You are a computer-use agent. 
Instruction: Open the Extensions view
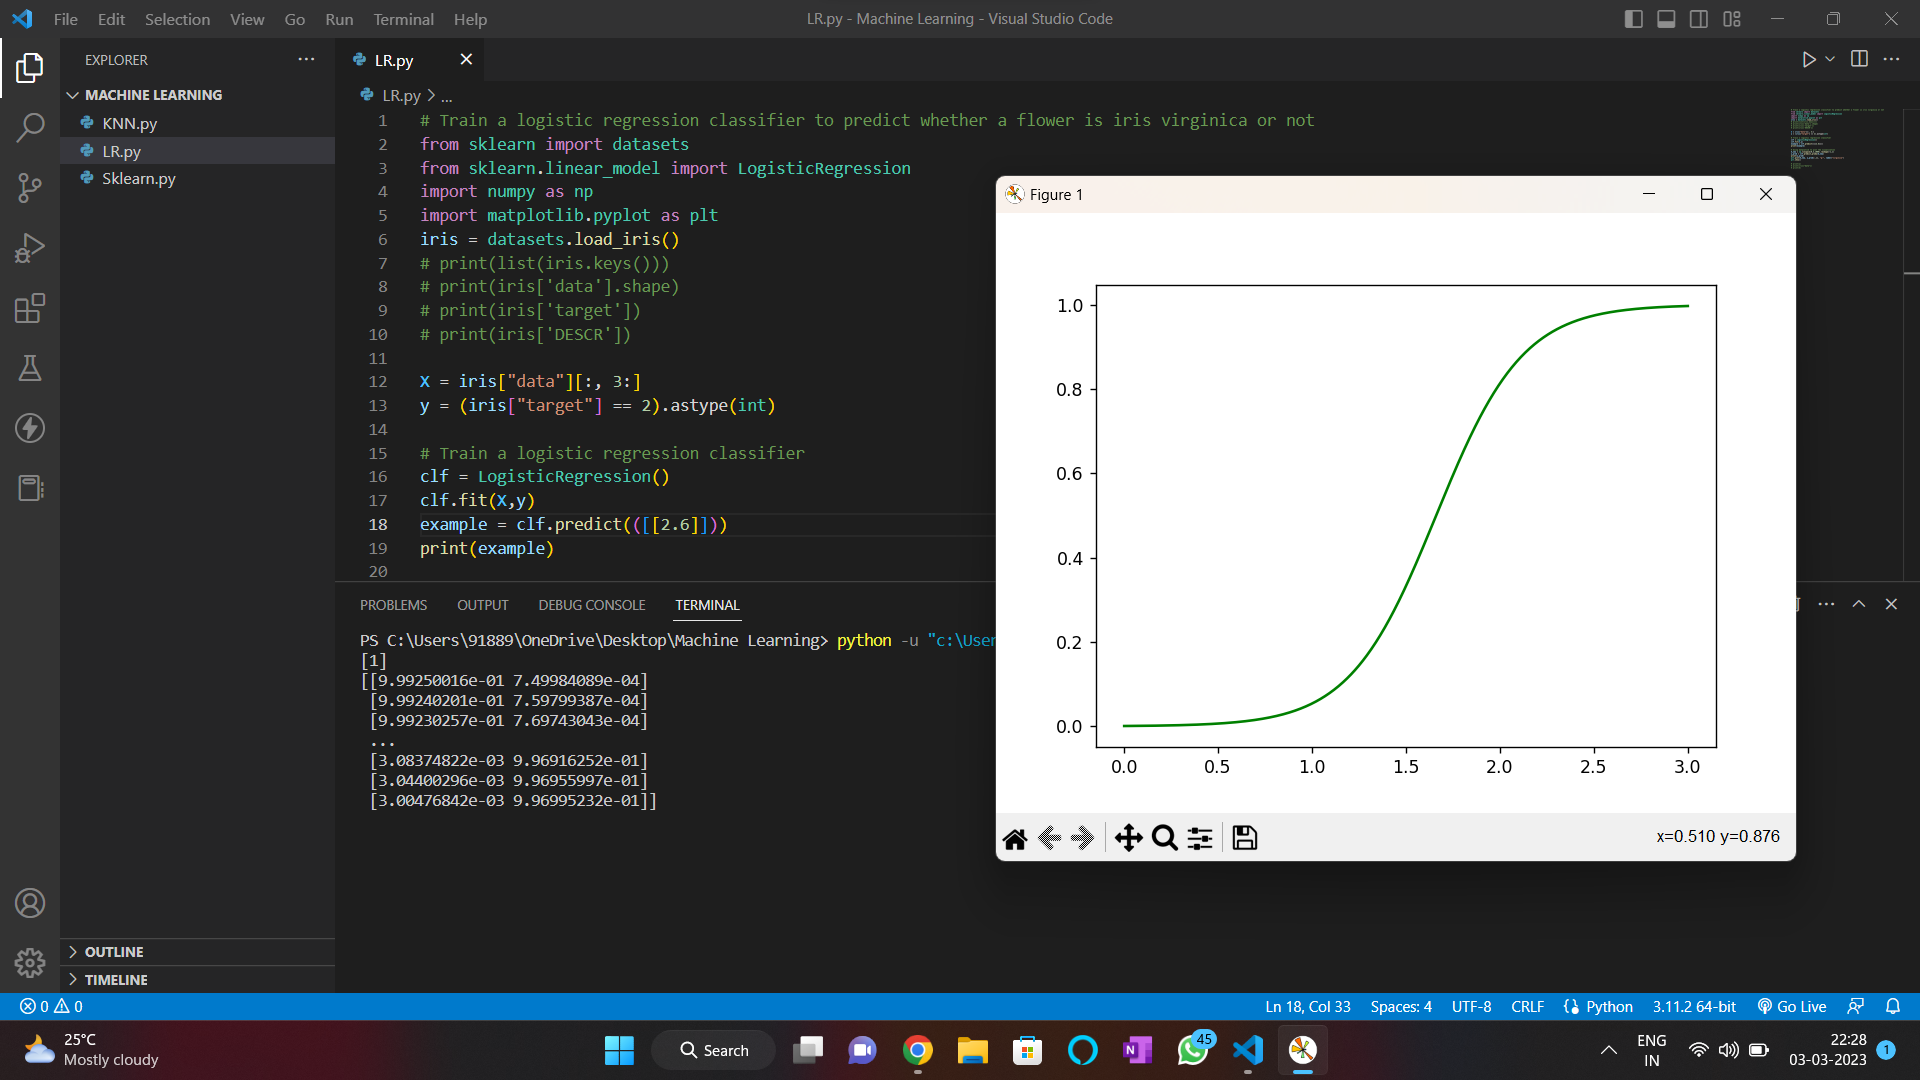pos(30,308)
